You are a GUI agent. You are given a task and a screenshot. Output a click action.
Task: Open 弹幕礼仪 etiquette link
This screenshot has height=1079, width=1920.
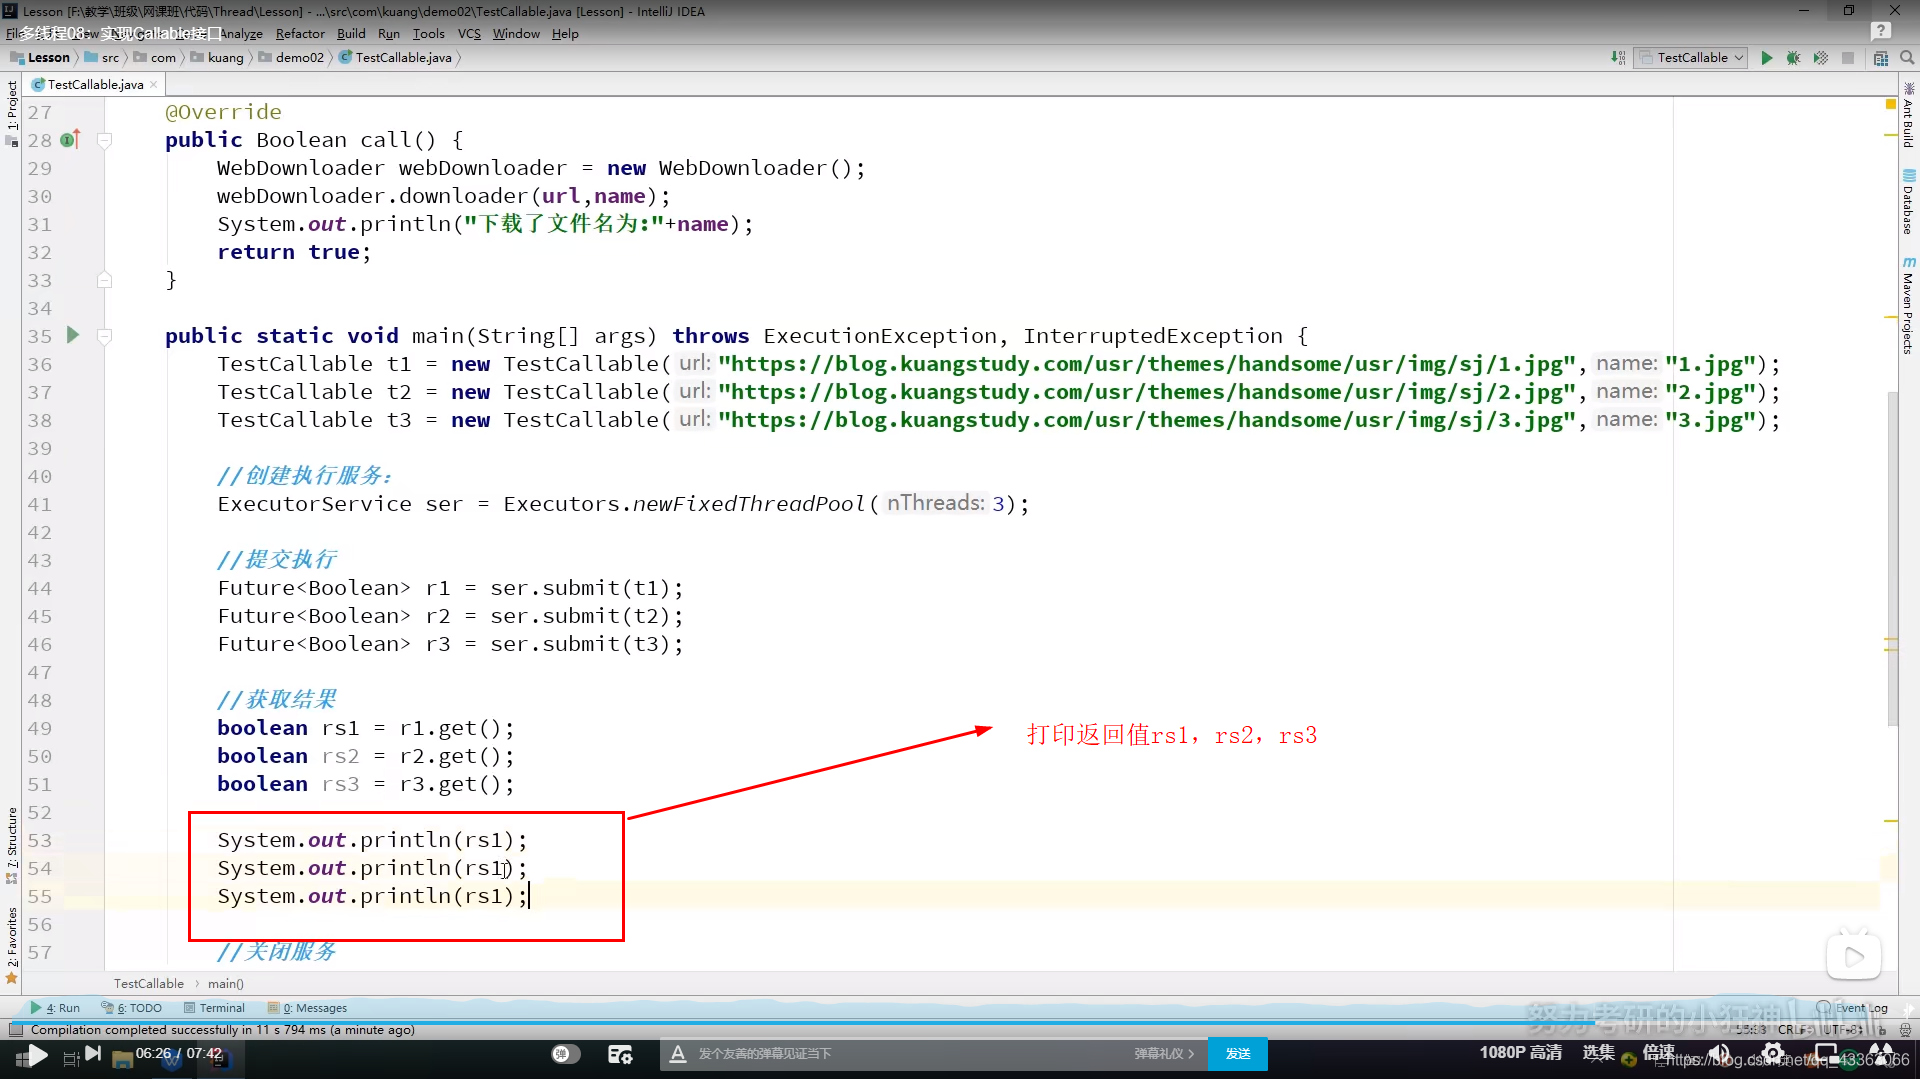tap(1164, 1054)
